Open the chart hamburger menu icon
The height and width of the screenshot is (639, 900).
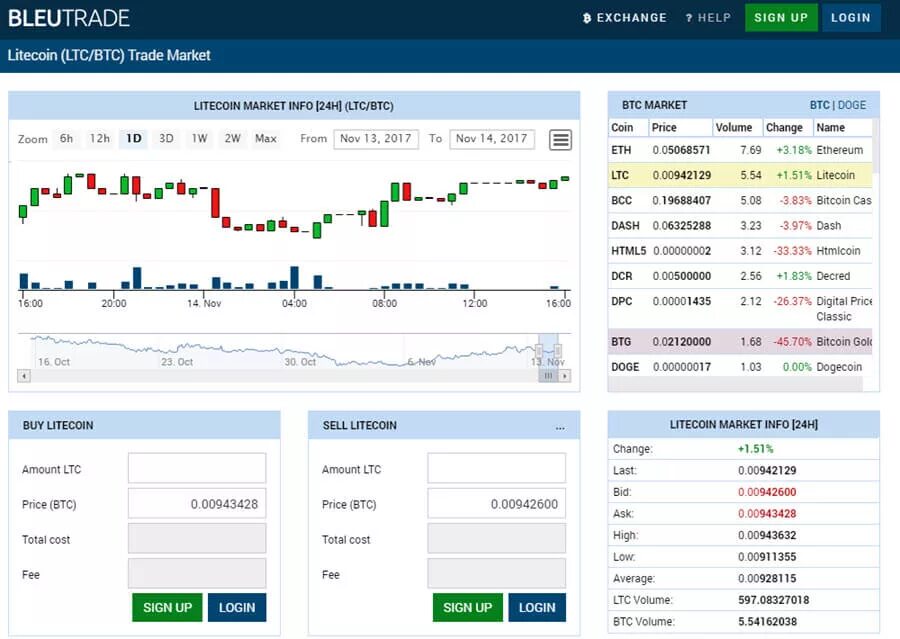[x=560, y=140]
